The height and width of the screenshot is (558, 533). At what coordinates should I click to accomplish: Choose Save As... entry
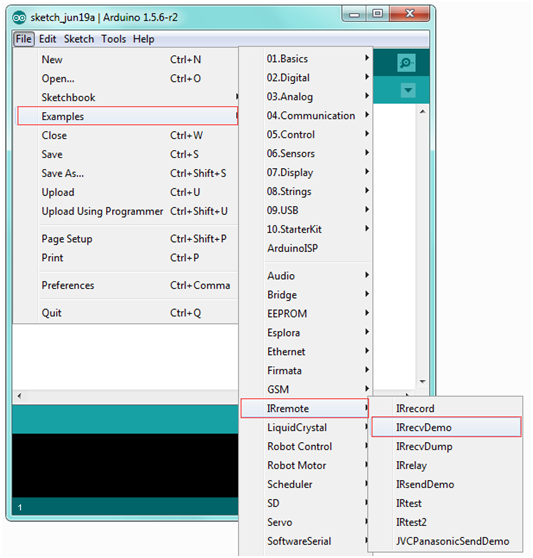[127, 173]
